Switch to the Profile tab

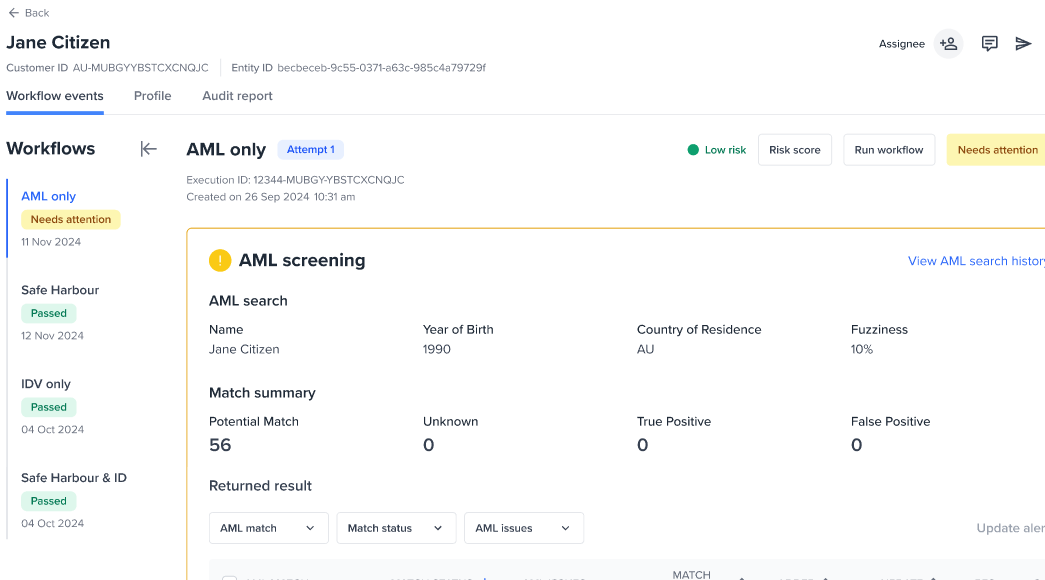152,96
